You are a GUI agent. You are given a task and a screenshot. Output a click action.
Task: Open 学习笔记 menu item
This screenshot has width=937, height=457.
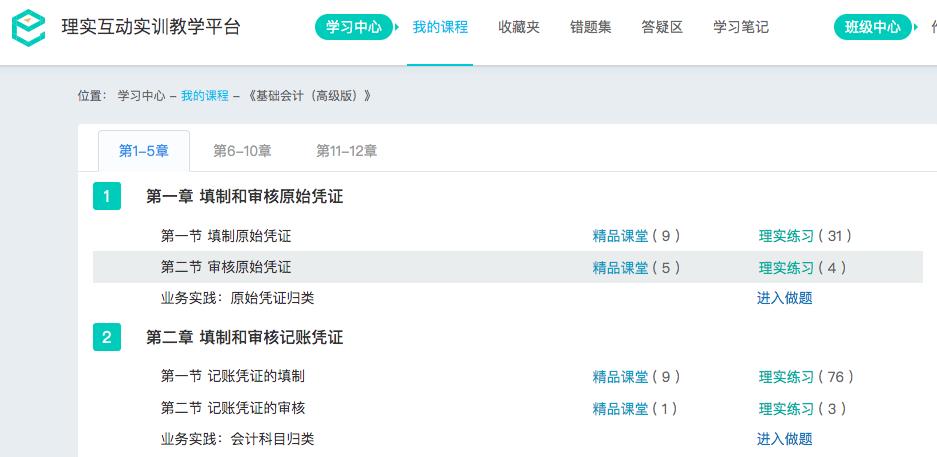[x=741, y=27]
